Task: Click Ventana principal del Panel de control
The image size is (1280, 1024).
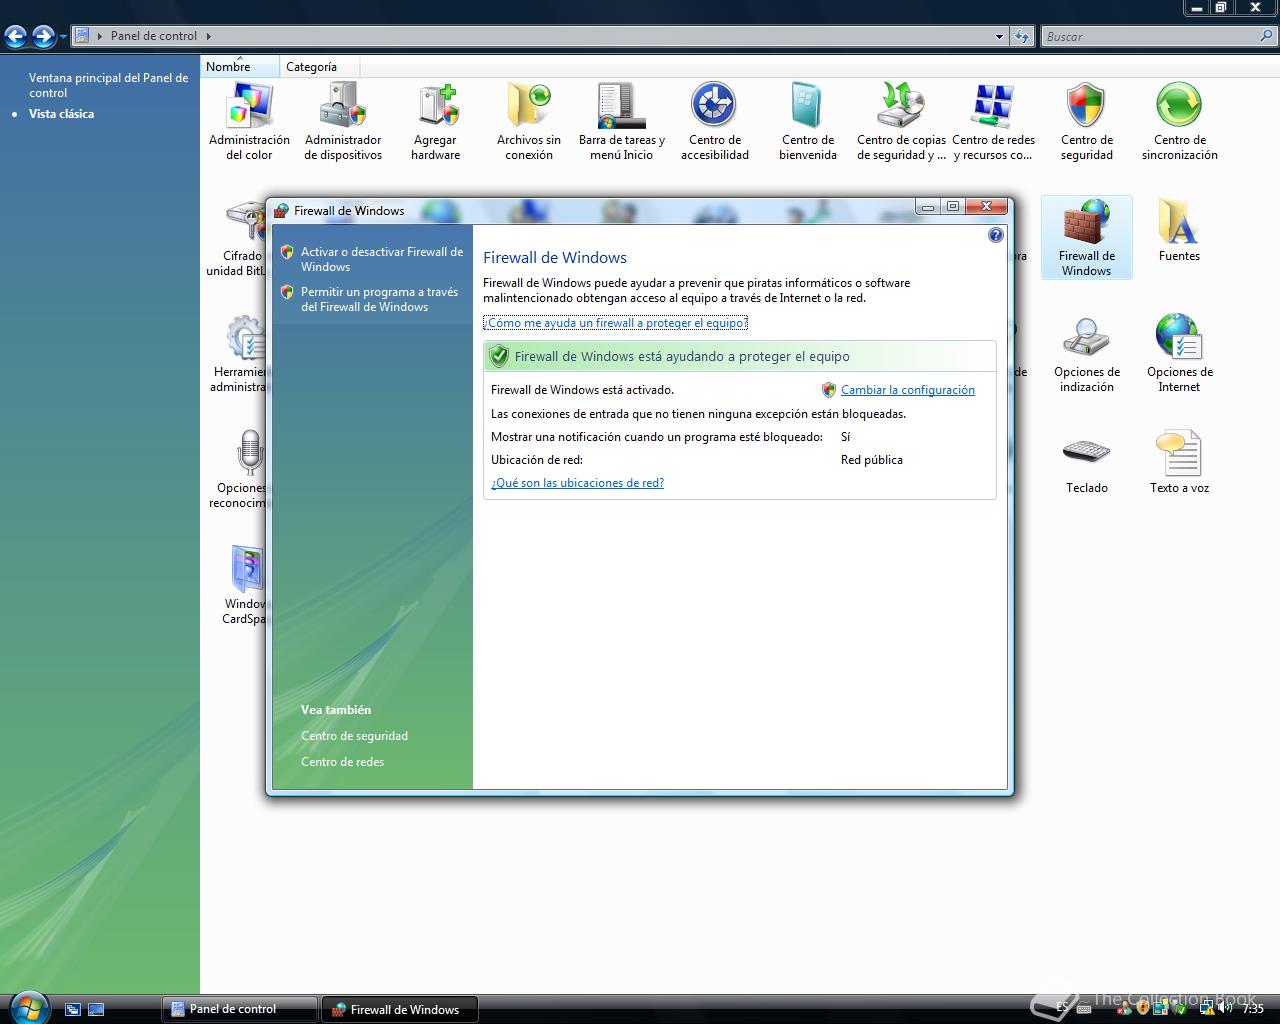Action: click(x=108, y=85)
